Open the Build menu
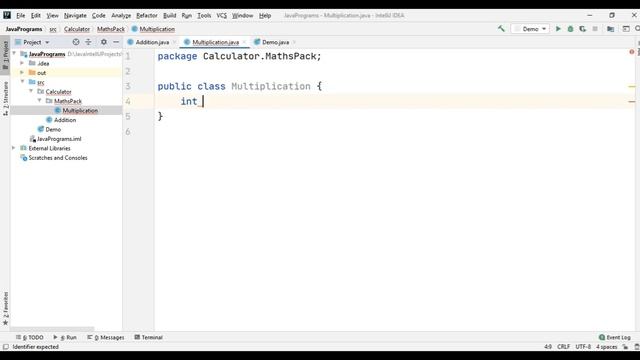Screen dimensions: 640x360 [169, 16]
